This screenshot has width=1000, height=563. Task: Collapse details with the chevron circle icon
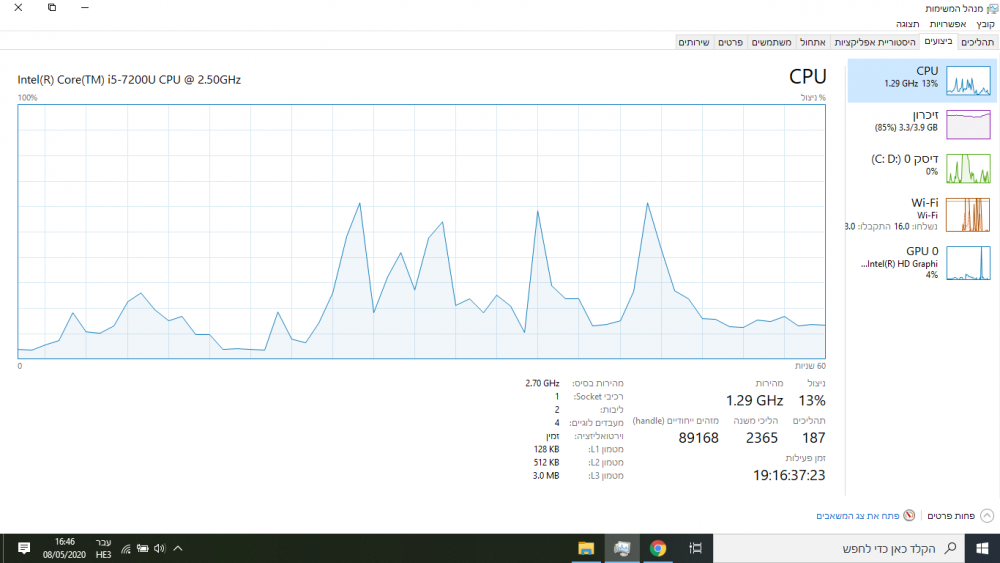tap(987, 516)
